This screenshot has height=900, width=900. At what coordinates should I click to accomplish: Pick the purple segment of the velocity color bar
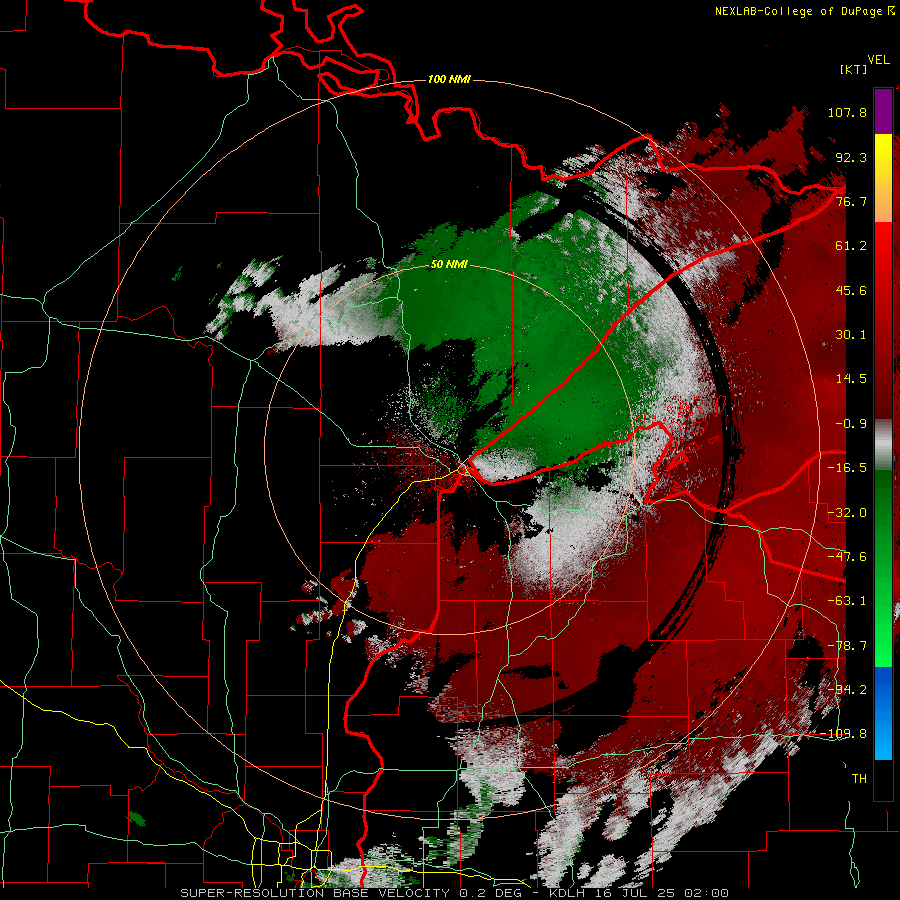point(883,111)
